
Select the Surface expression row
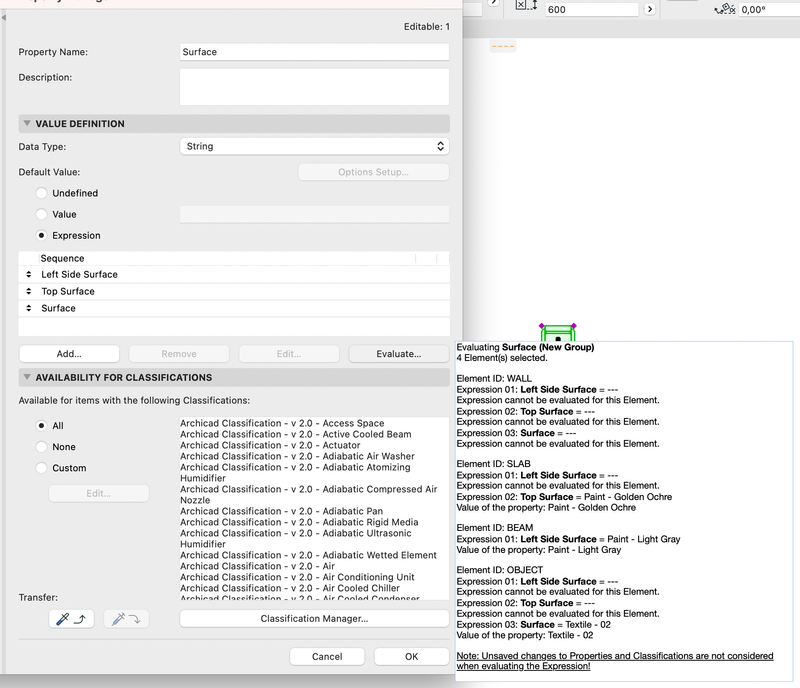coord(234,308)
